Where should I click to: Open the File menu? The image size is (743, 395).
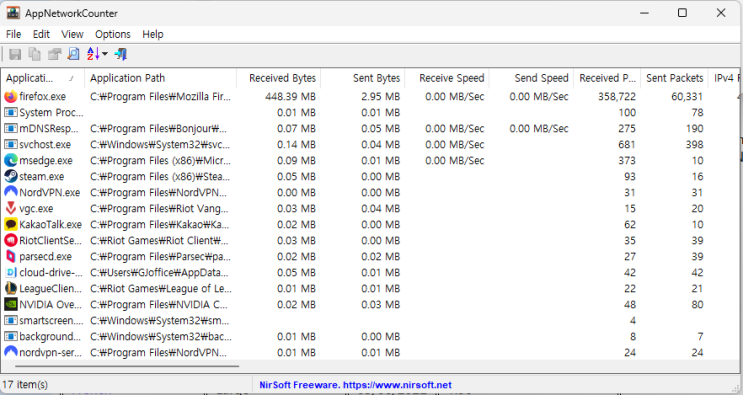click(x=13, y=34)
